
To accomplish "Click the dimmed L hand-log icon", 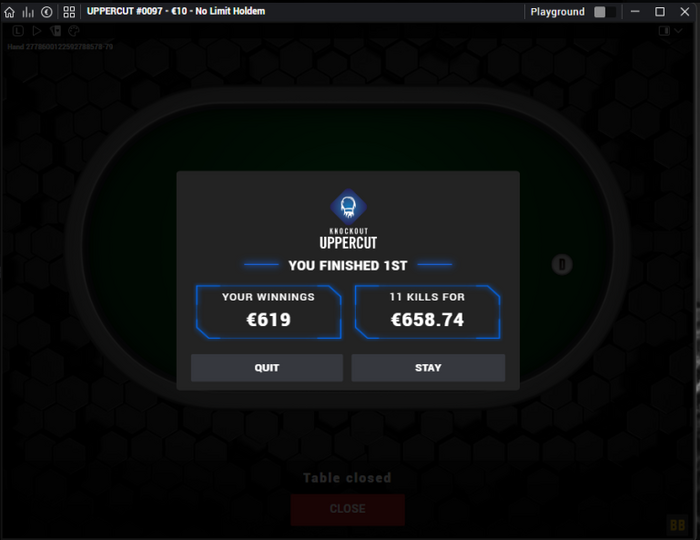I will 18,31.
